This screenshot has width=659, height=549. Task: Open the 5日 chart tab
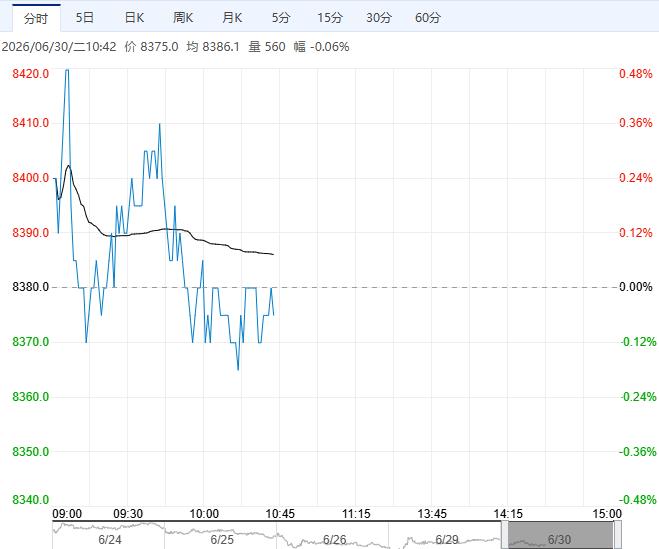(85, 18)
